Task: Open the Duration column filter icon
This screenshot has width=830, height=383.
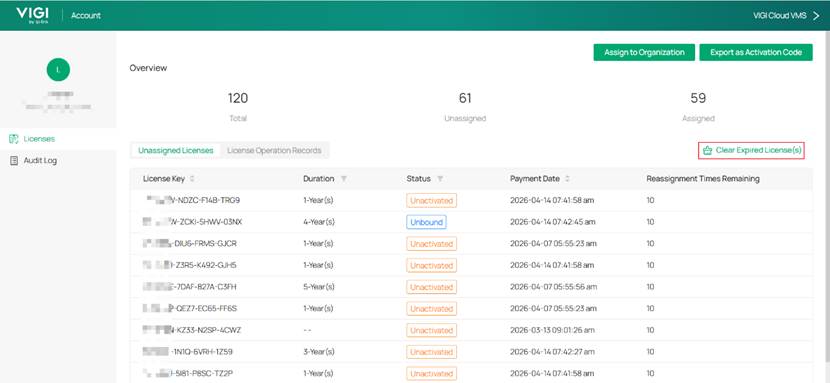Action: click(x=344, y=179)
